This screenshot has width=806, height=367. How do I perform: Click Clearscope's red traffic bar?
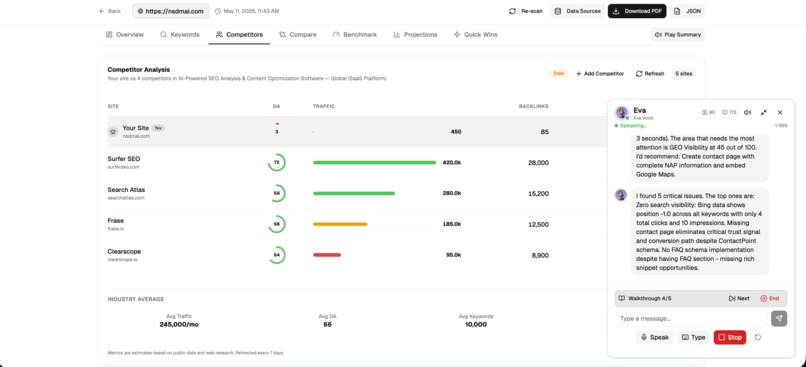[x=327, y=255]
